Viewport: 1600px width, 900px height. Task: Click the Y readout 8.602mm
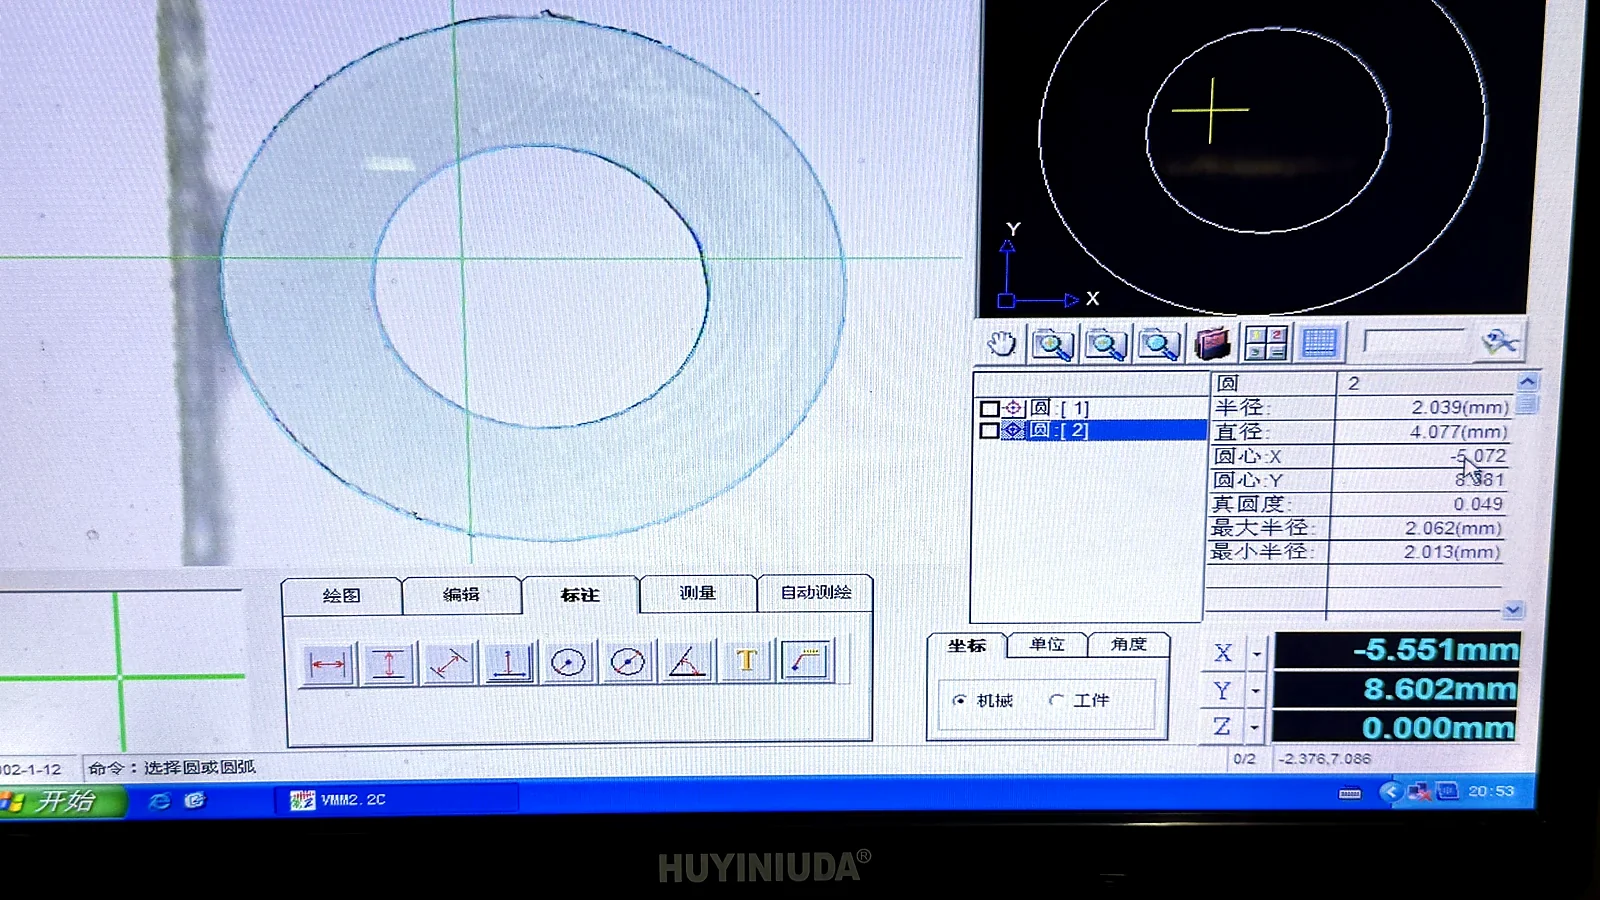[1396, 689]
